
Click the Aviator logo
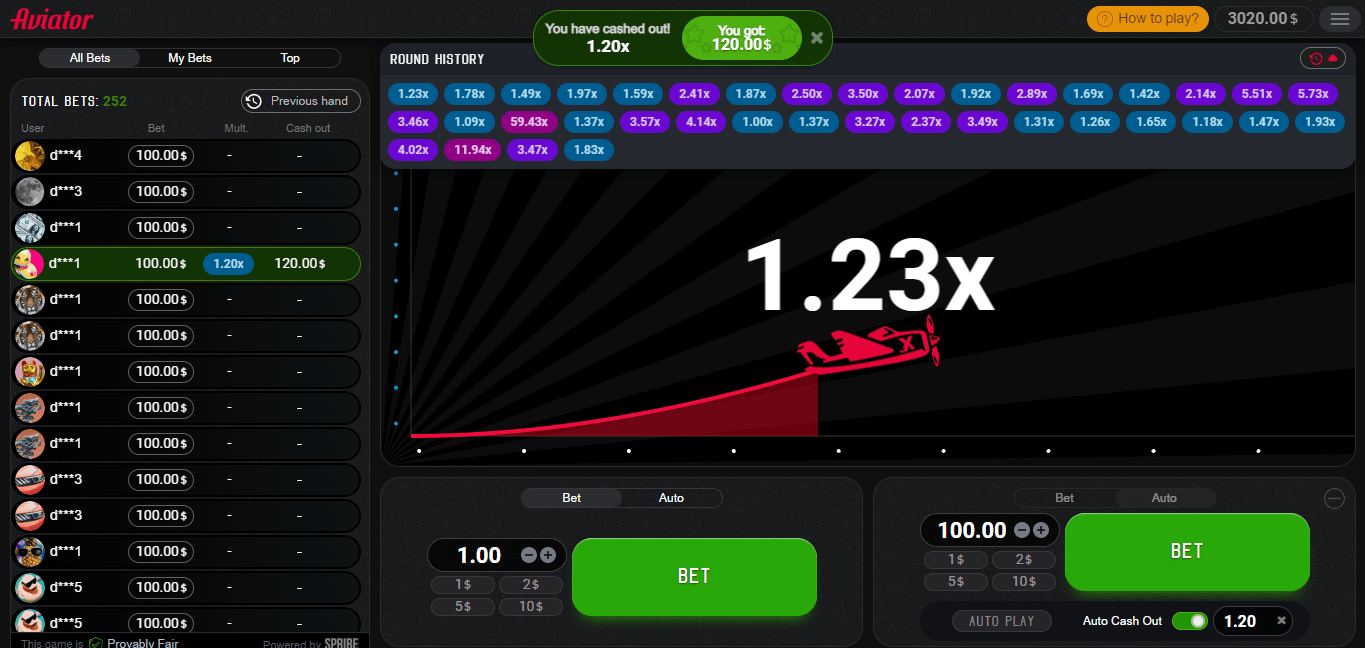[x=51, y=18]
